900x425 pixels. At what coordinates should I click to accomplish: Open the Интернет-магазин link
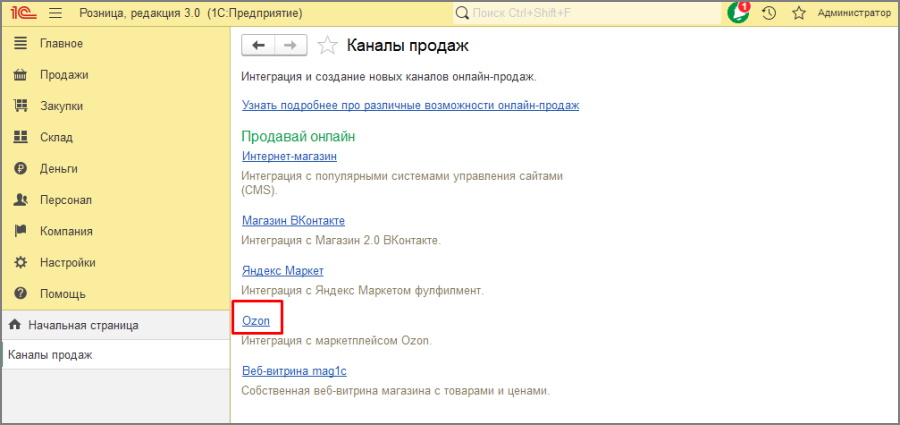289,156
